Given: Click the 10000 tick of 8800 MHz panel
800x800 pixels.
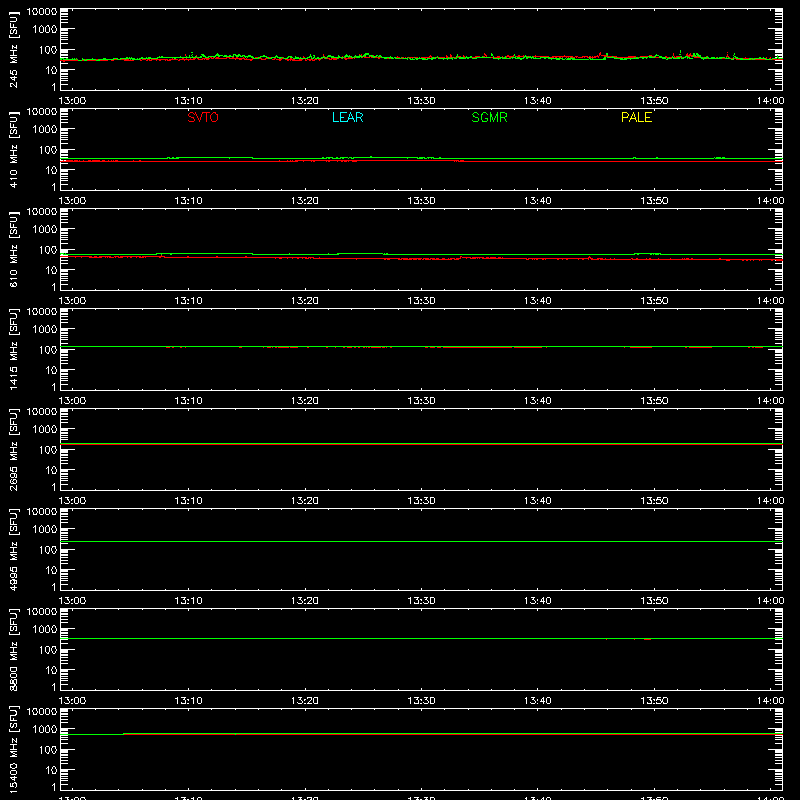Looking at the screenshot, I should pyautogui.click(x=42, y=612).
